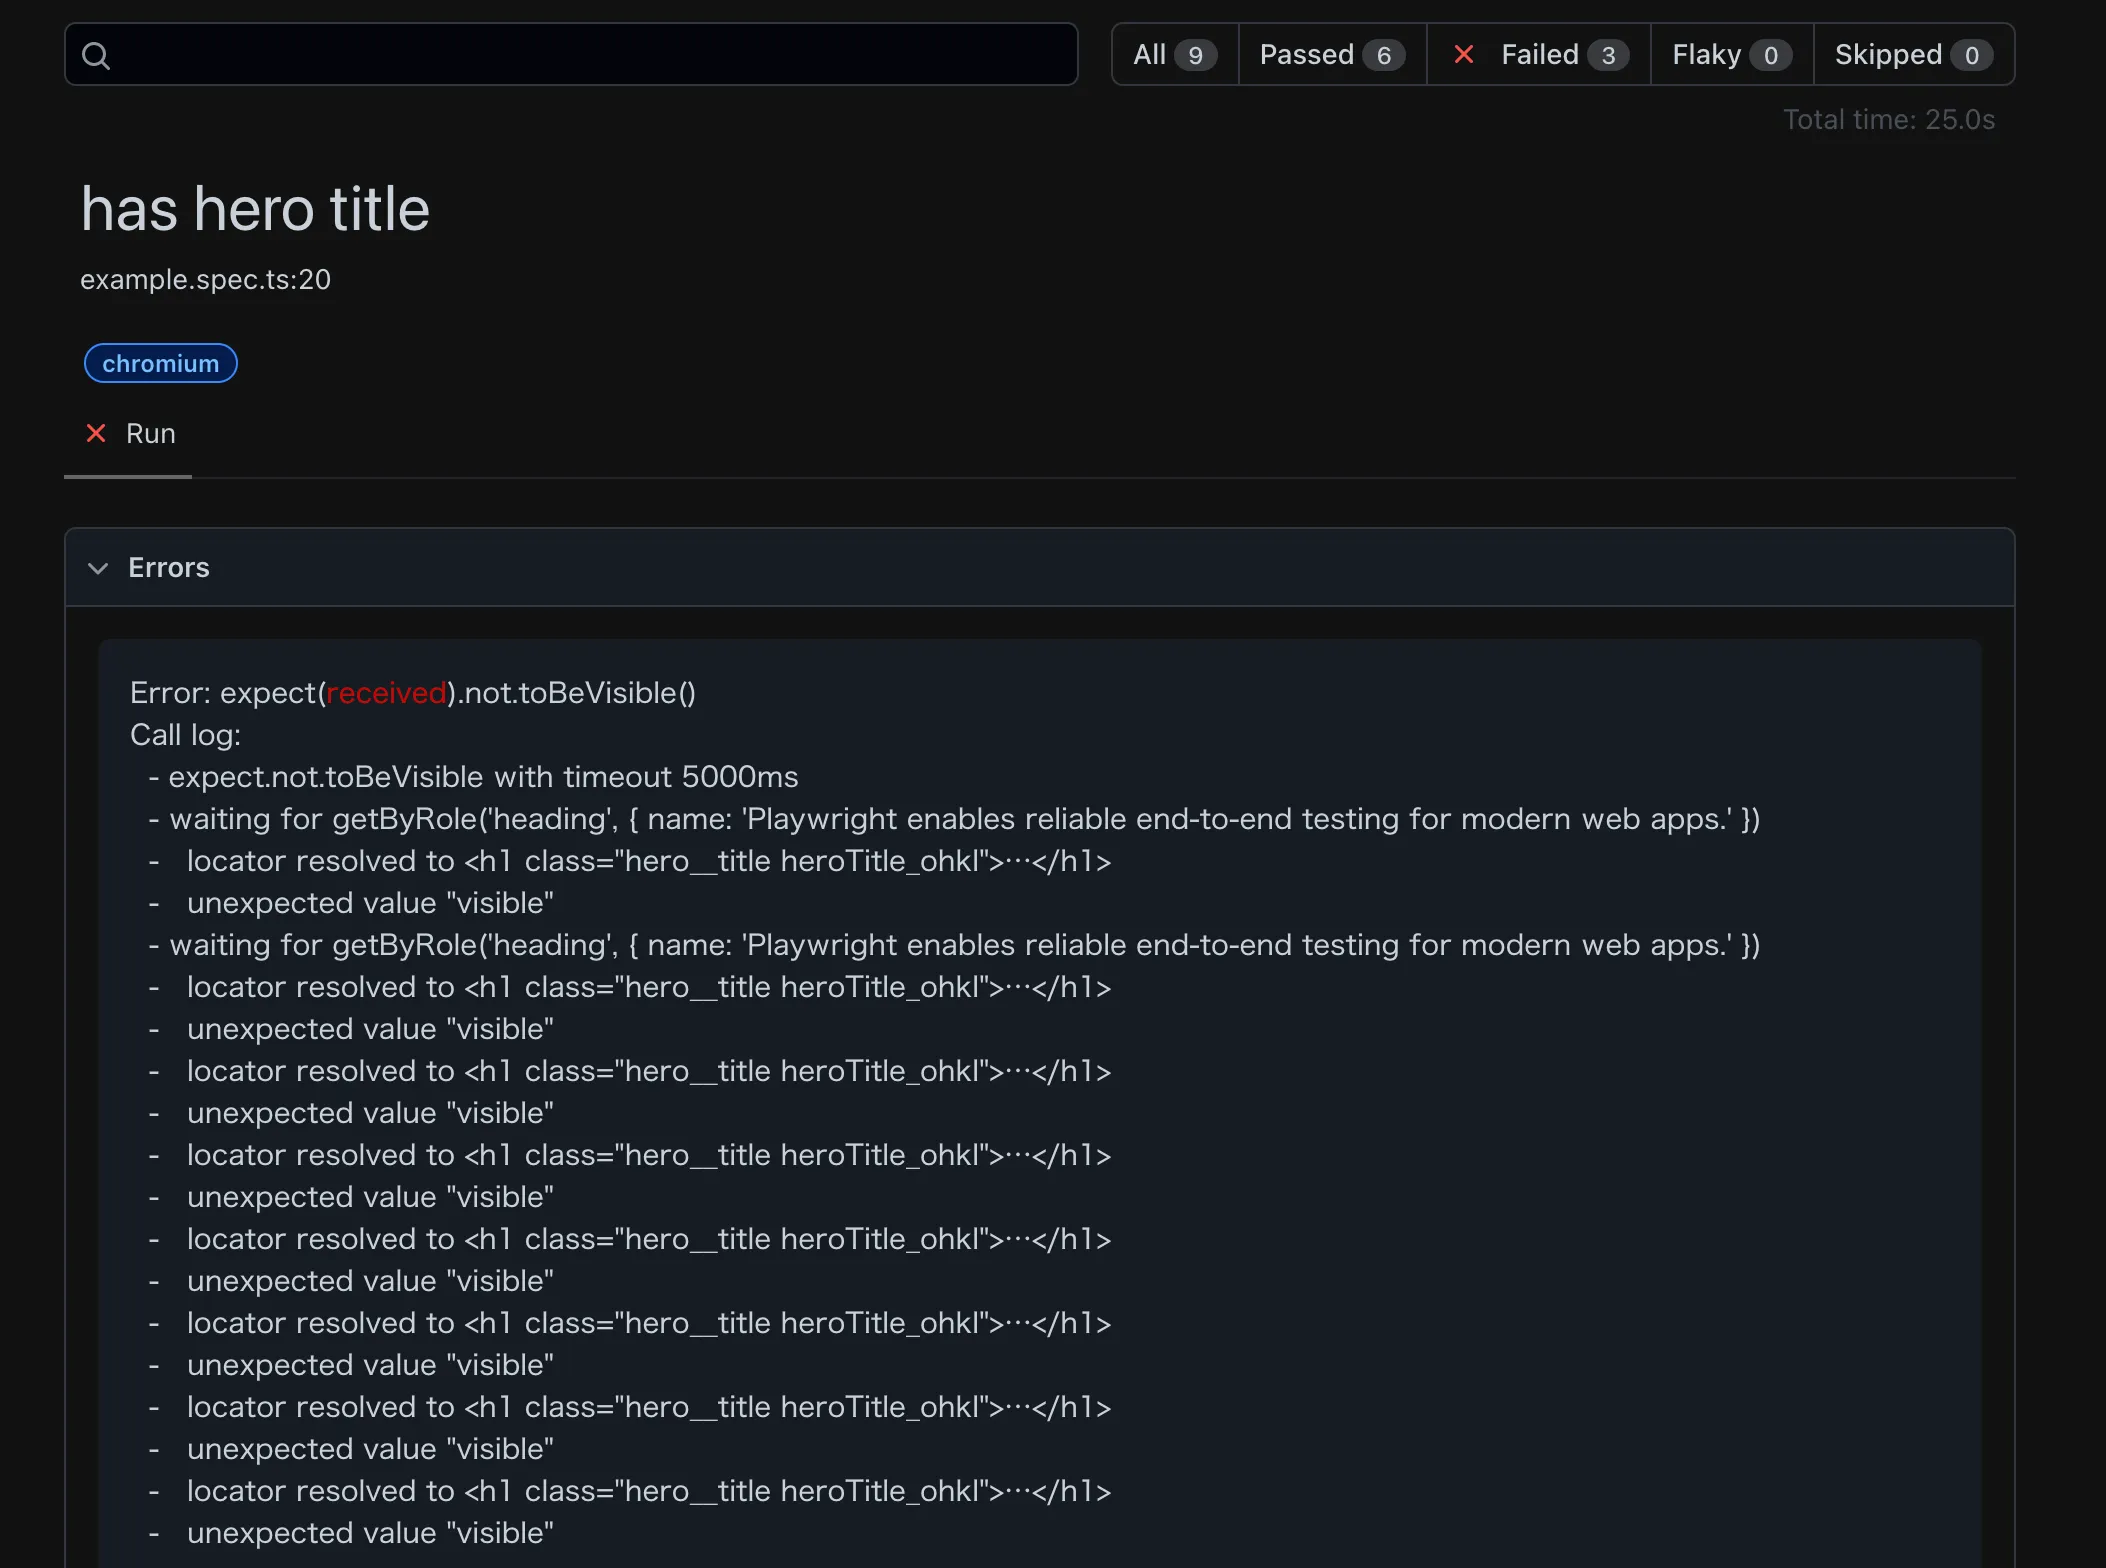The width and height of the screenshot is (2106, 1568).
Task: Click the All count badge 9
Action: click(1195, 55)
